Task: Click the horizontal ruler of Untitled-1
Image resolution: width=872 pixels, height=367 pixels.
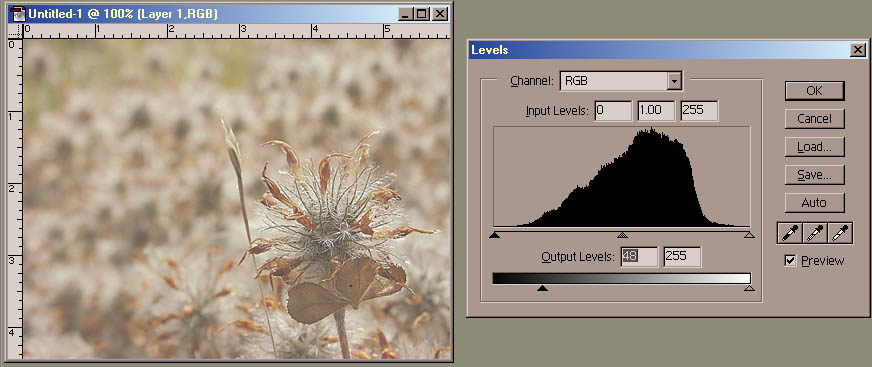Action: 236,31
